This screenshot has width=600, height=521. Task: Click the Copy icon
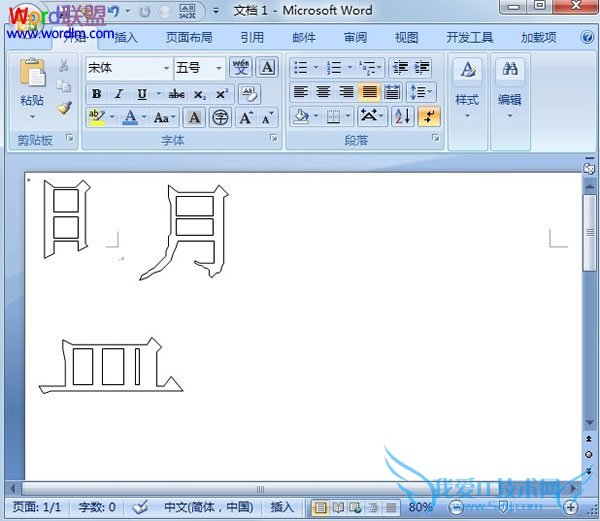[64, 86]
